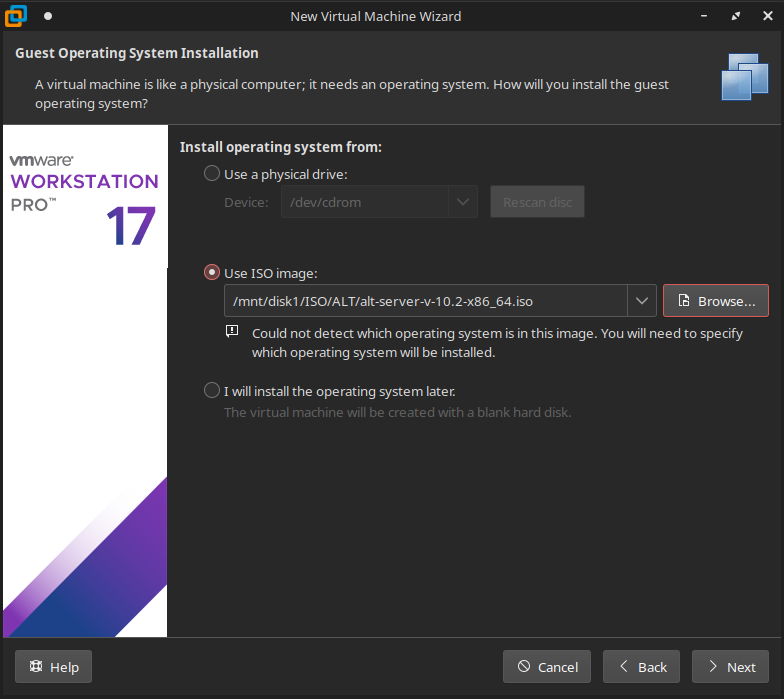Expand the ISO image path dropdown arrow
The height and width of the screenshot is (699, 784).
coord(641,301)
